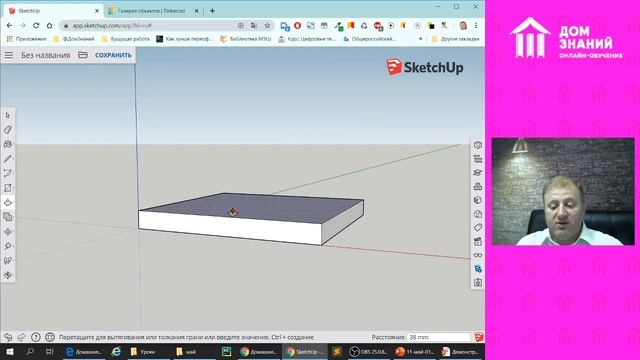This screenshot has width=640, height=360.
Task: Switch to the Tinkercad gallery tab
Action: tap(153, 11)
